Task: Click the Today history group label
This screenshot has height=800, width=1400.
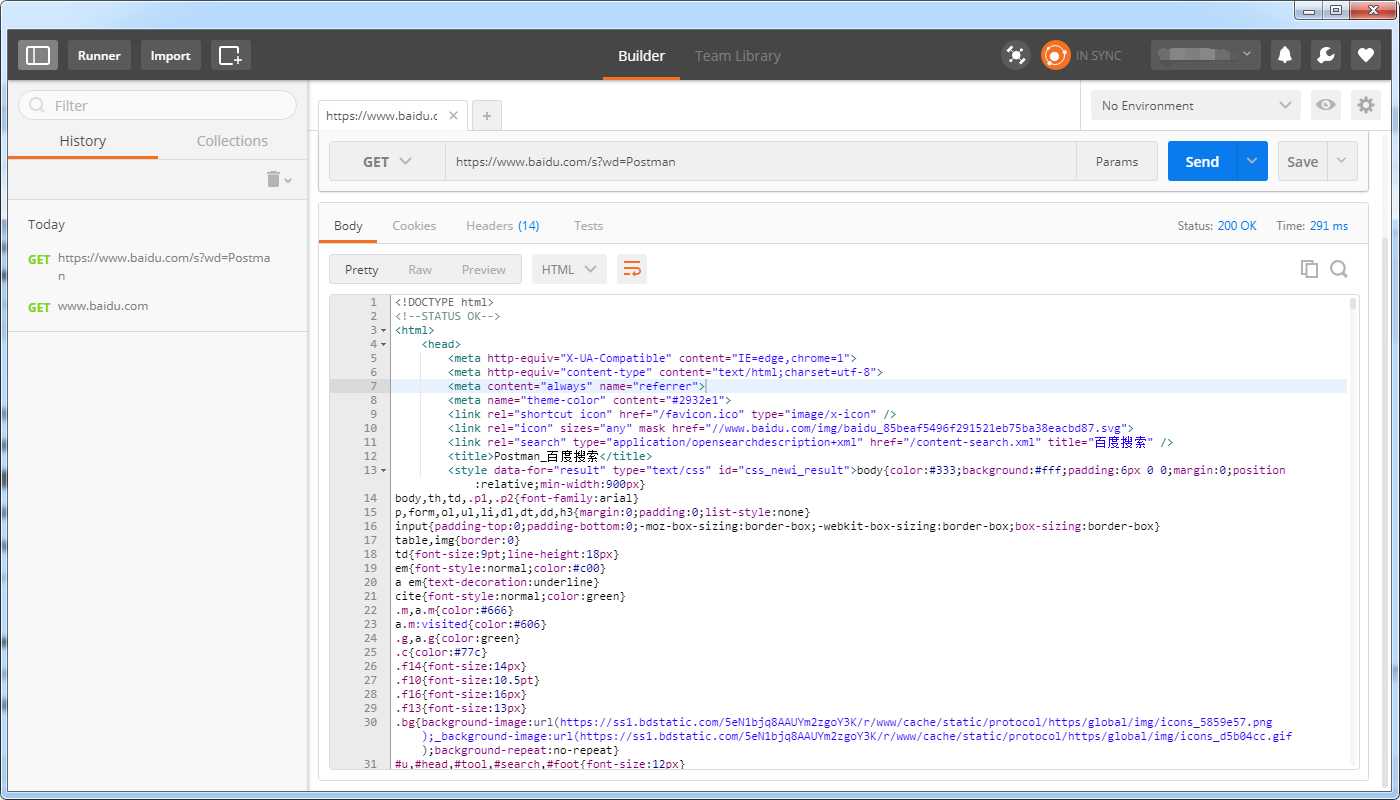Action: pos(46,224)
